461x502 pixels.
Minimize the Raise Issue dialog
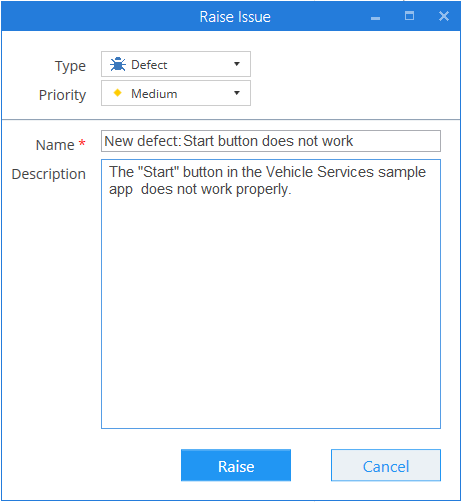[x=375, y=18]
